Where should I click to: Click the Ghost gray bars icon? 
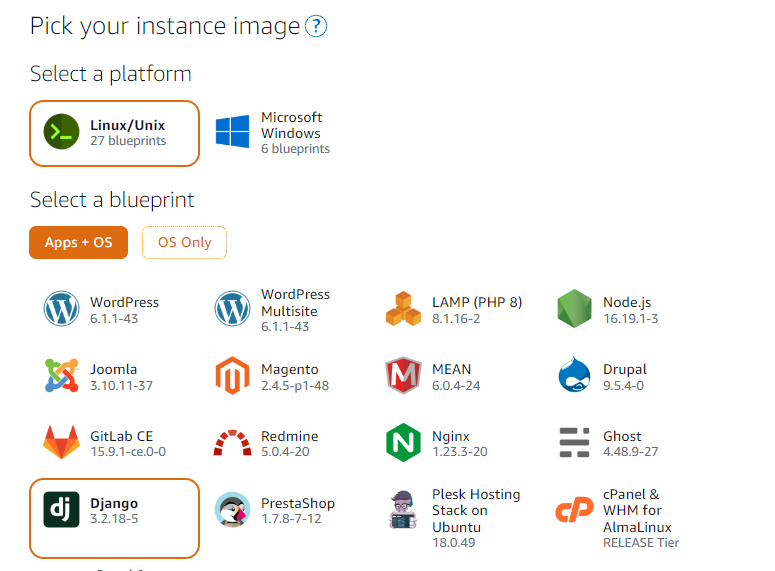(574, 442)
